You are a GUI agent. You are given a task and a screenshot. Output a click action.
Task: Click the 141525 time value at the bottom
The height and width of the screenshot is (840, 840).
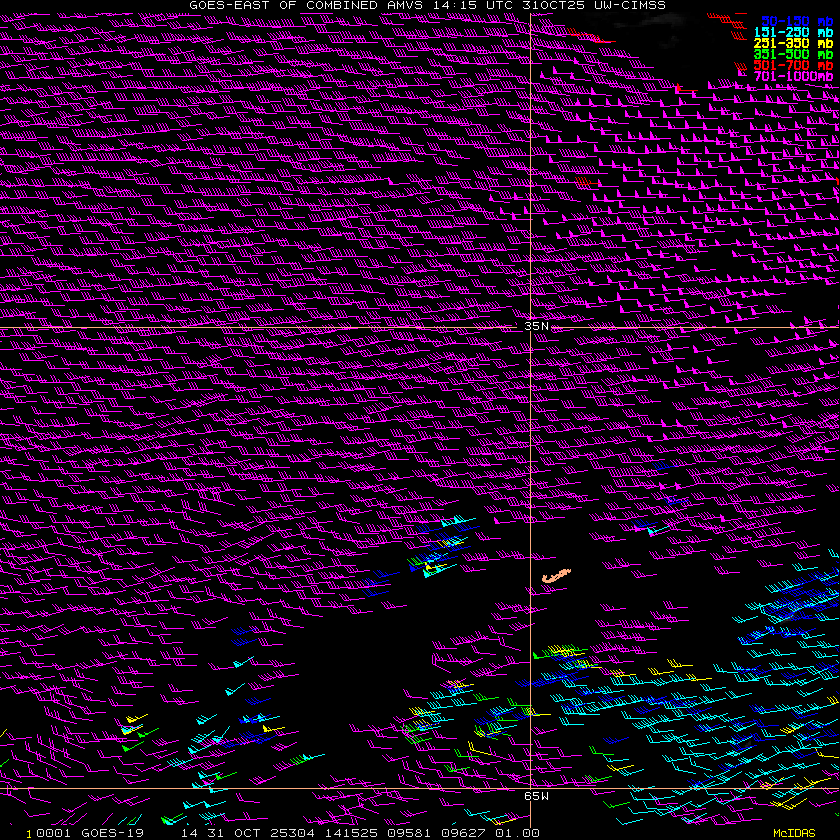tap(349, 833)
